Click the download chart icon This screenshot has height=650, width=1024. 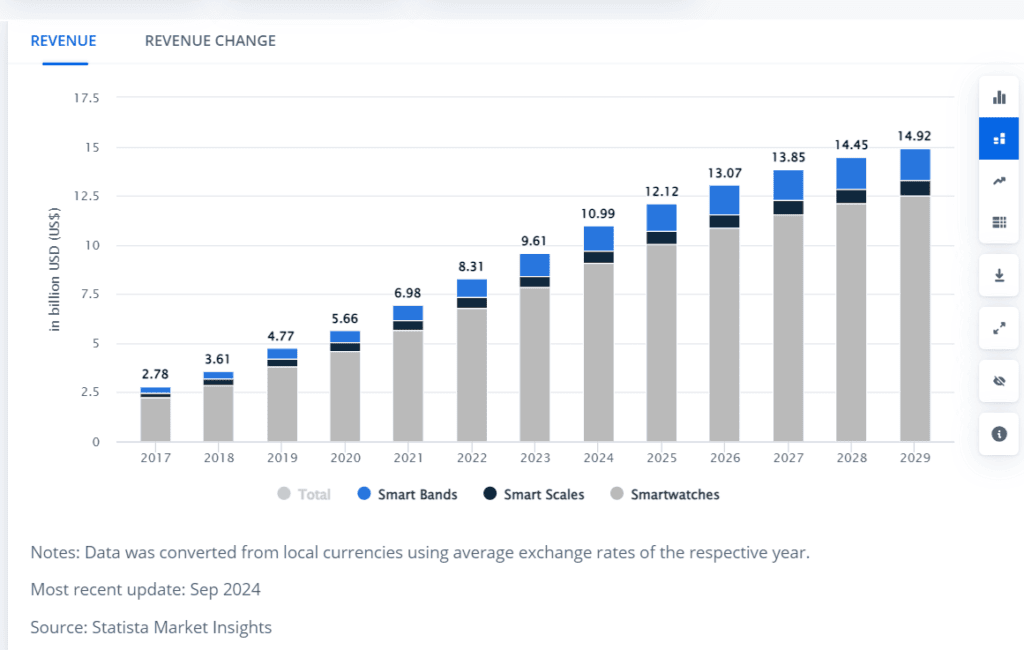pyautogui.click(x=998, y=275)
